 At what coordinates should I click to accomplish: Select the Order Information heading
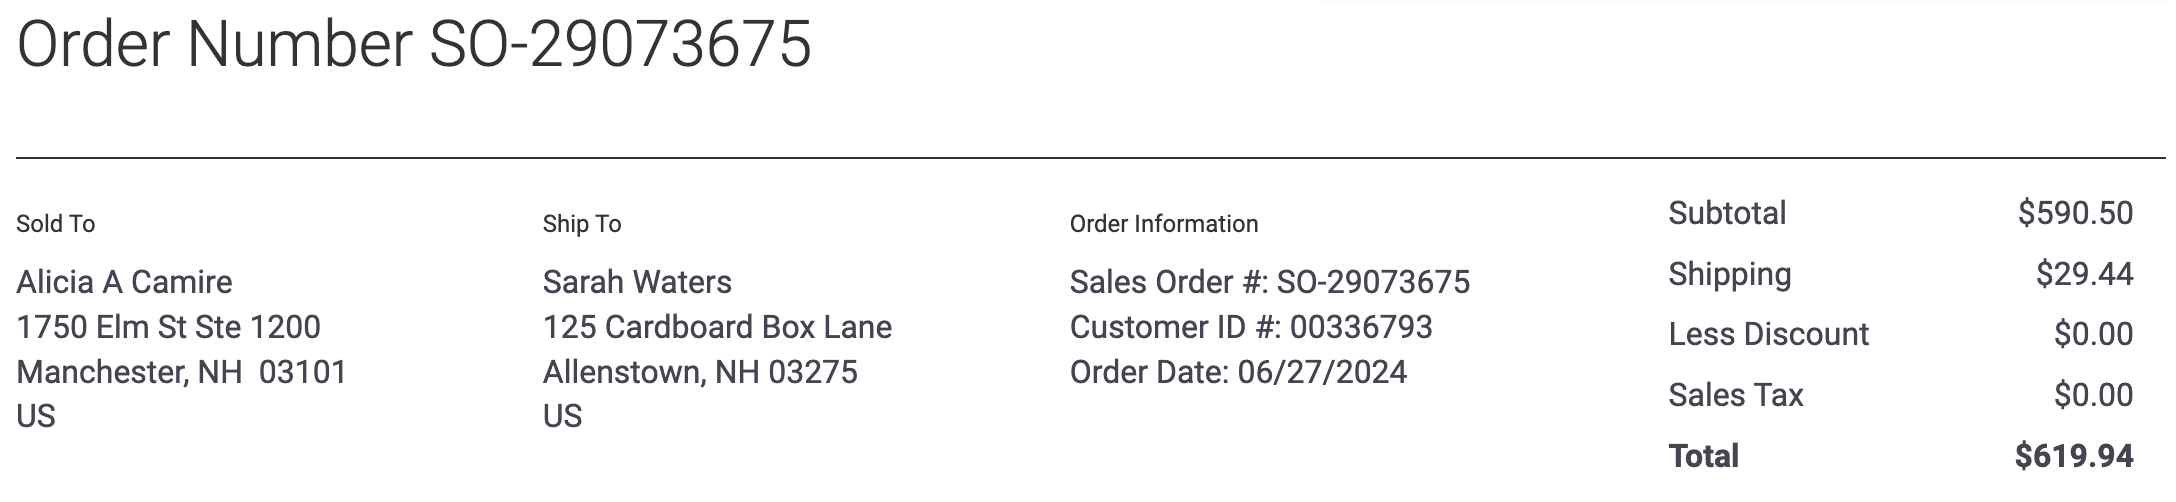click(1164, 224)
